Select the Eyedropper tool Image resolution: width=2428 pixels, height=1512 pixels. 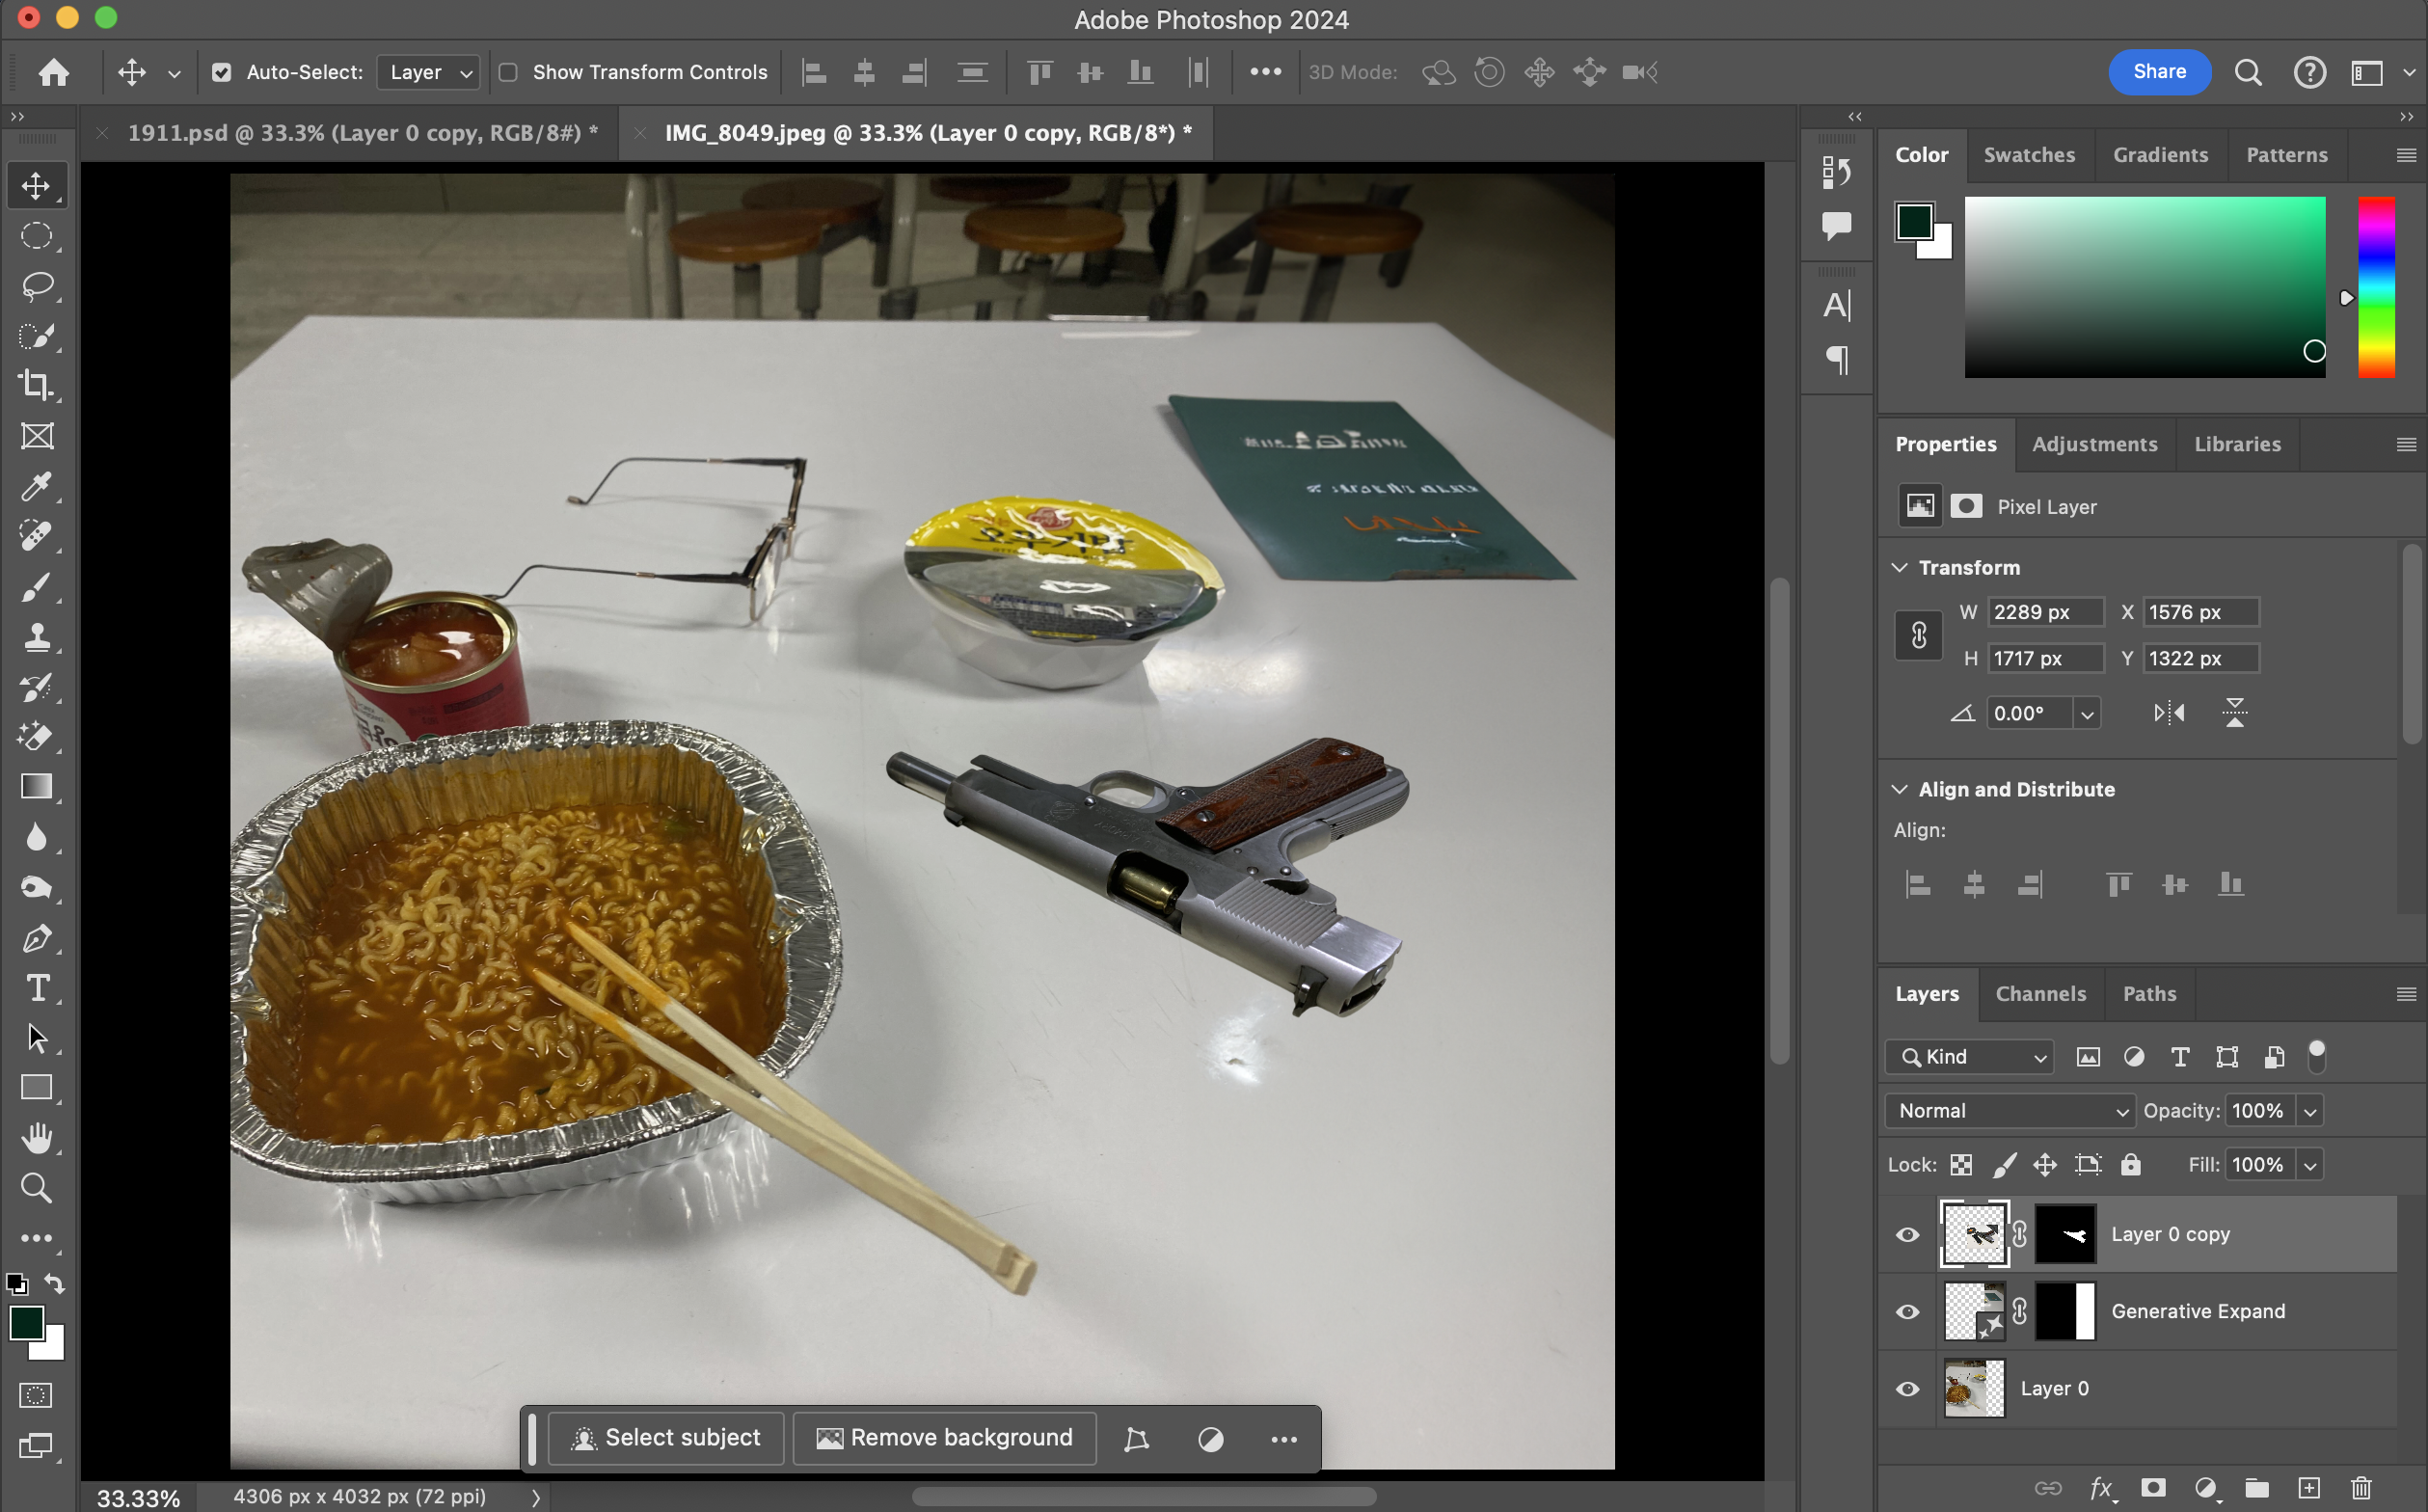coord(36,487)
